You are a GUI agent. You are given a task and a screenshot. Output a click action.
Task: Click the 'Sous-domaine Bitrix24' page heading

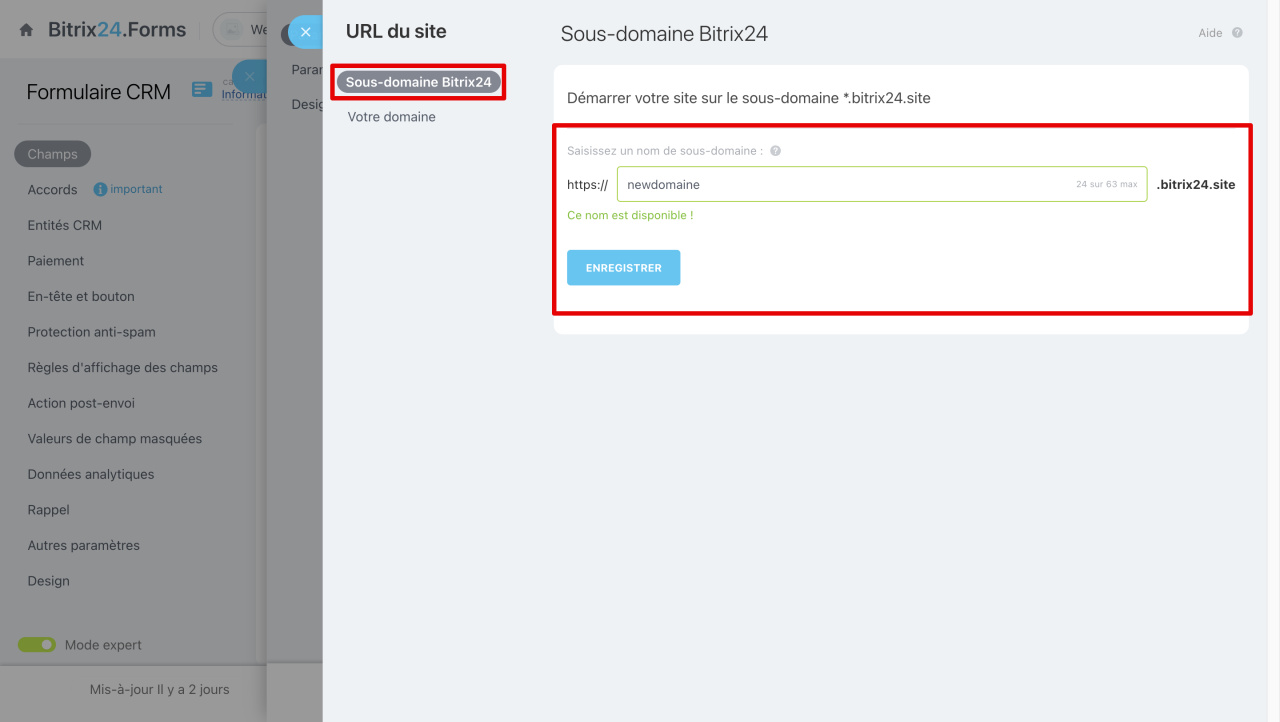coord(664,34)
